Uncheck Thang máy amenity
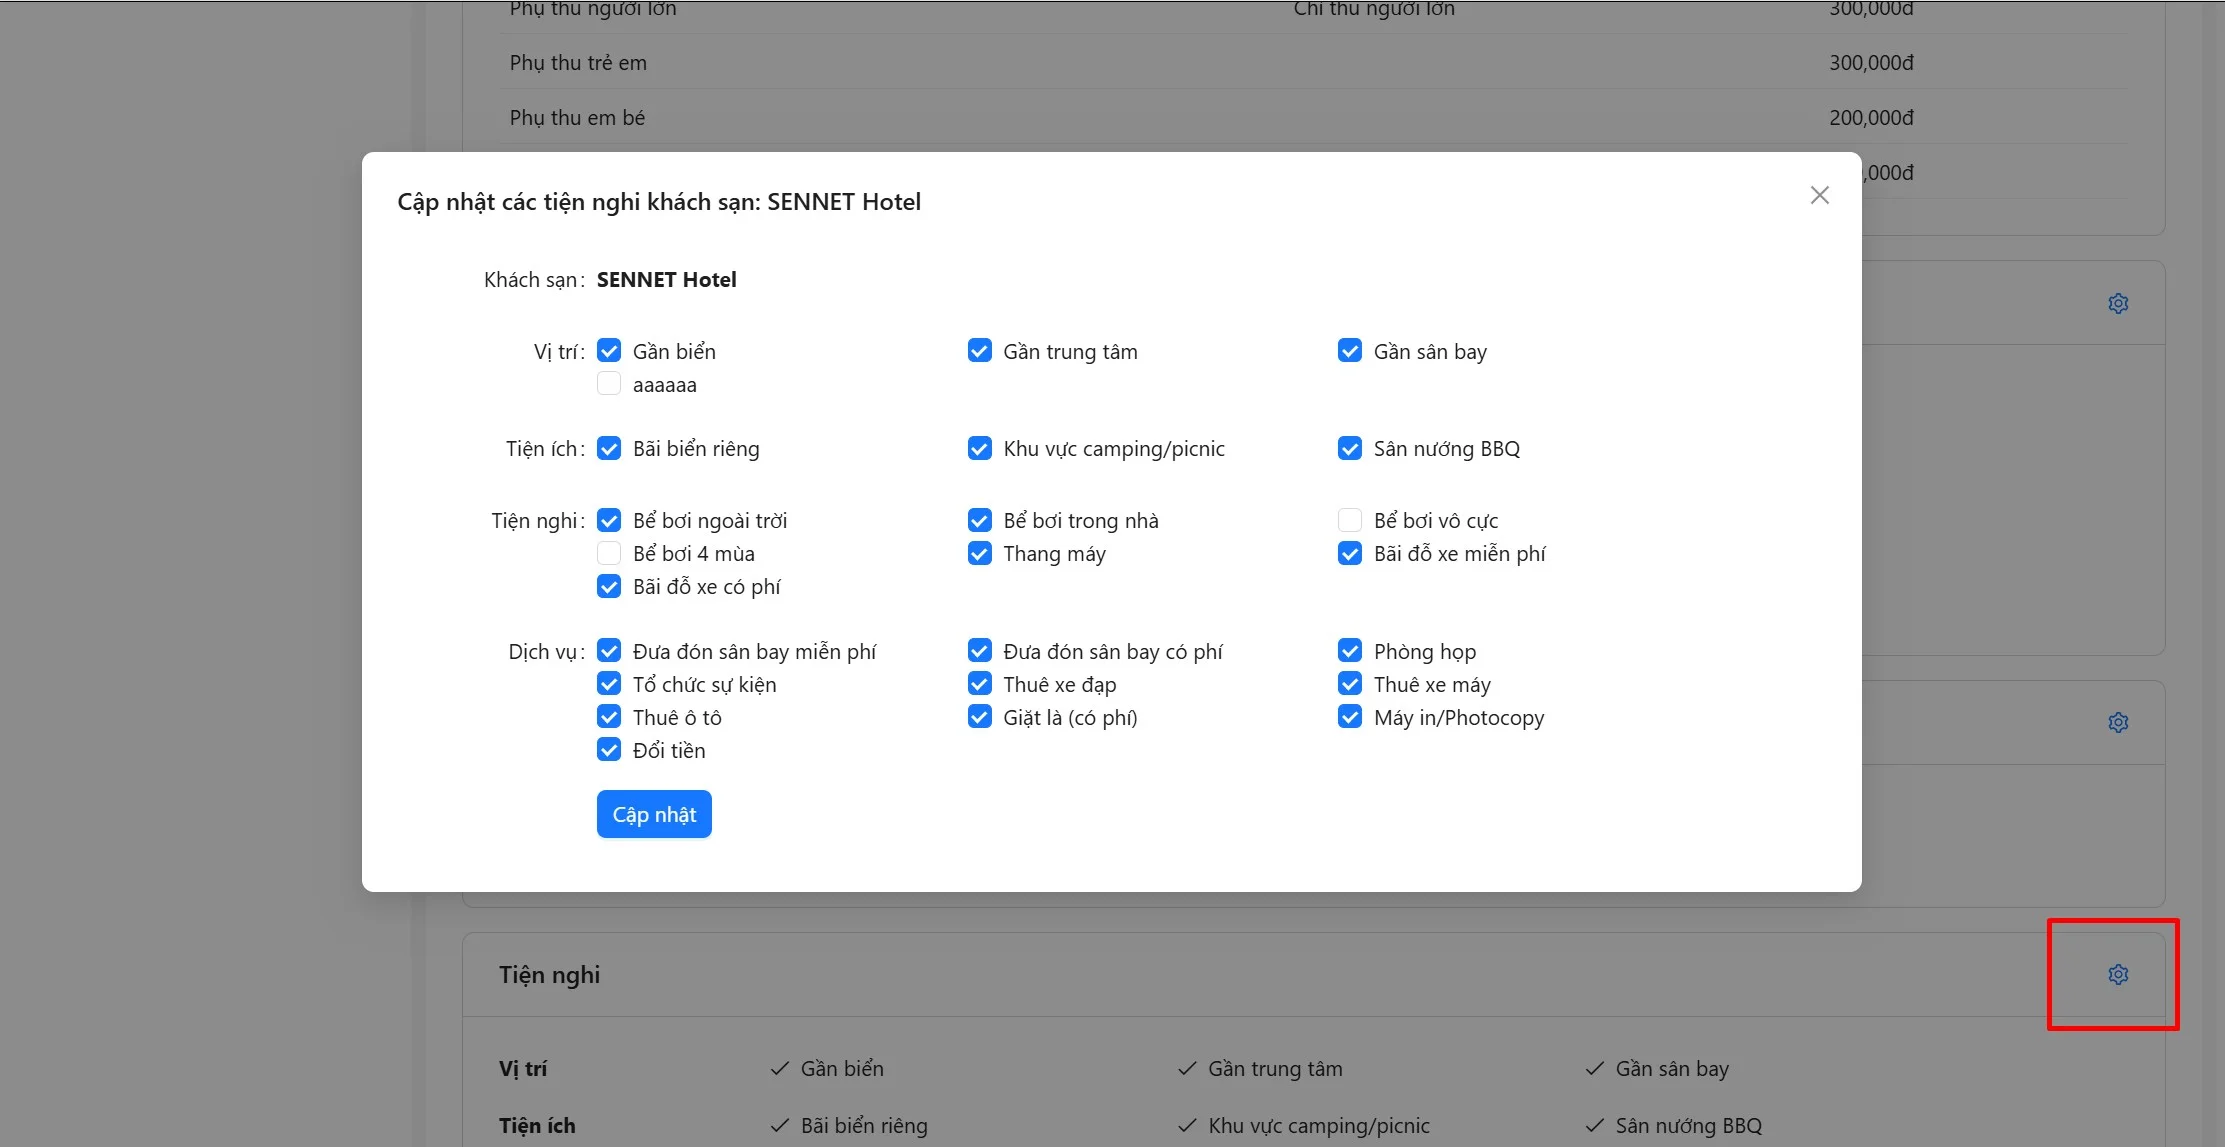The width and height of the screenshot is (2225, 1147). point(979,553)
